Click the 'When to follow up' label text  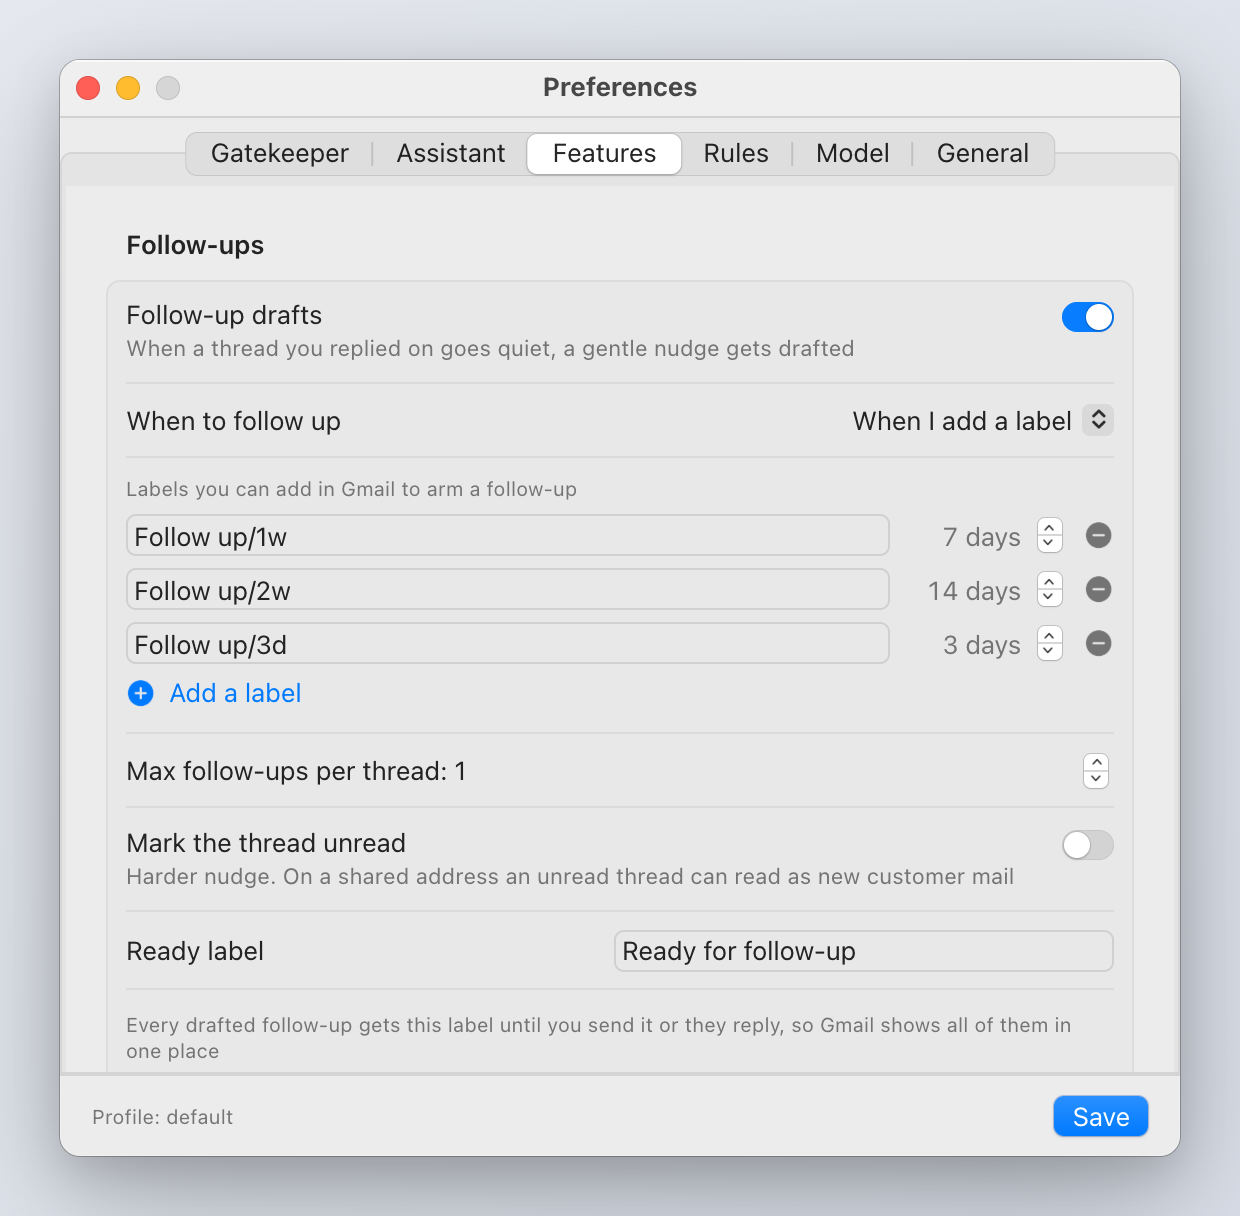point(234,421)
